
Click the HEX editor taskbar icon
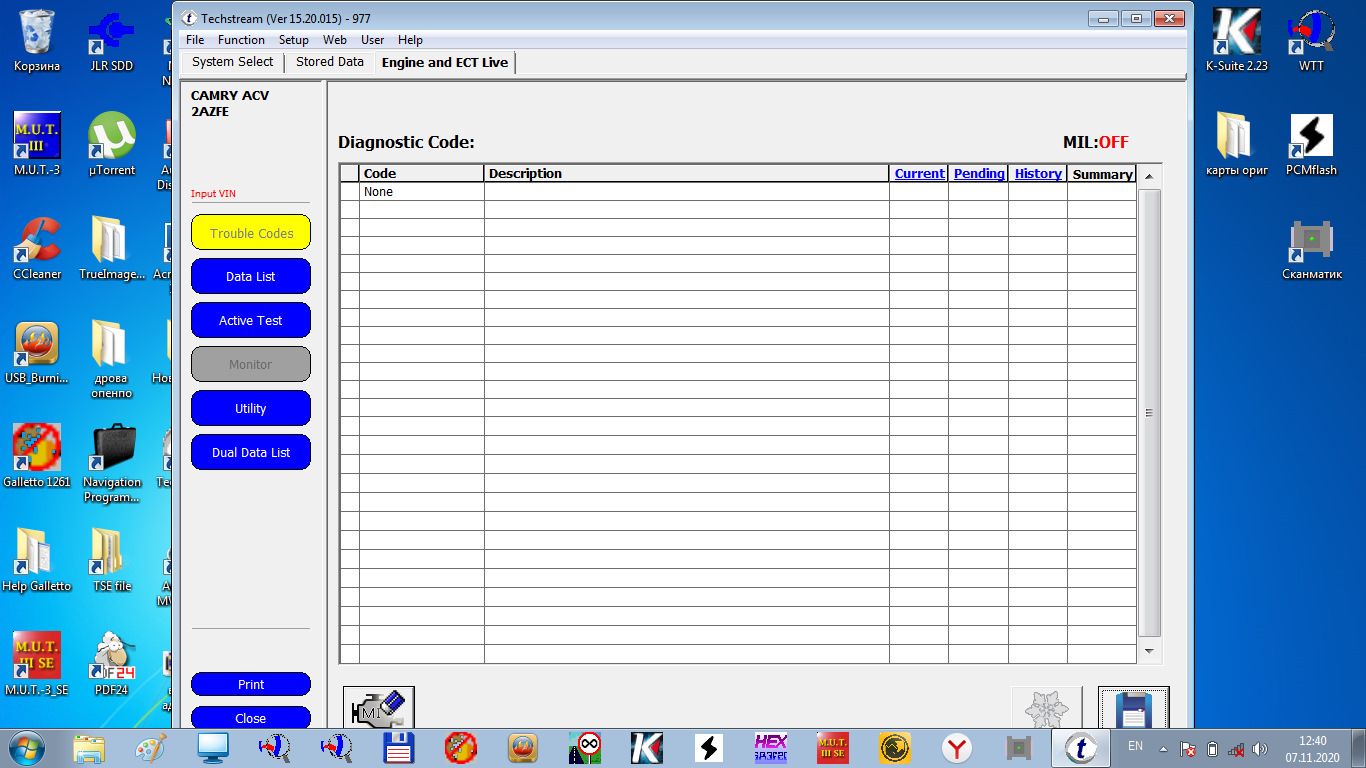(770, 747)
